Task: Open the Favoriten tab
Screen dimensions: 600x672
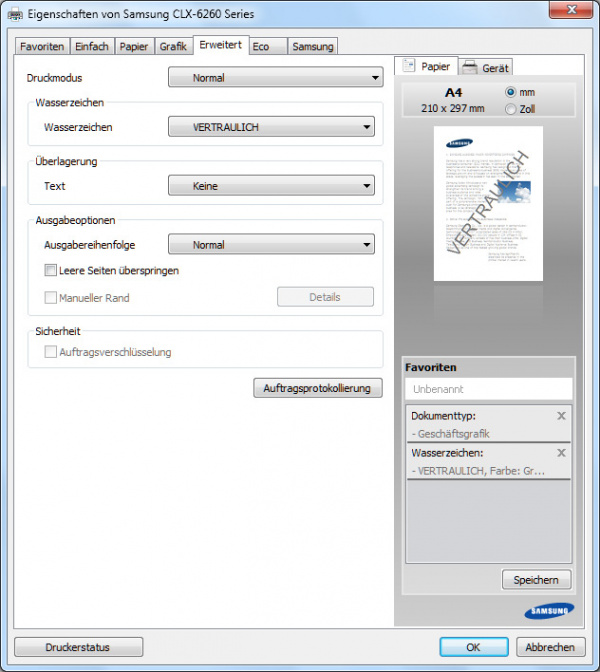Action: pyautogui.click(x=42, y=47)
